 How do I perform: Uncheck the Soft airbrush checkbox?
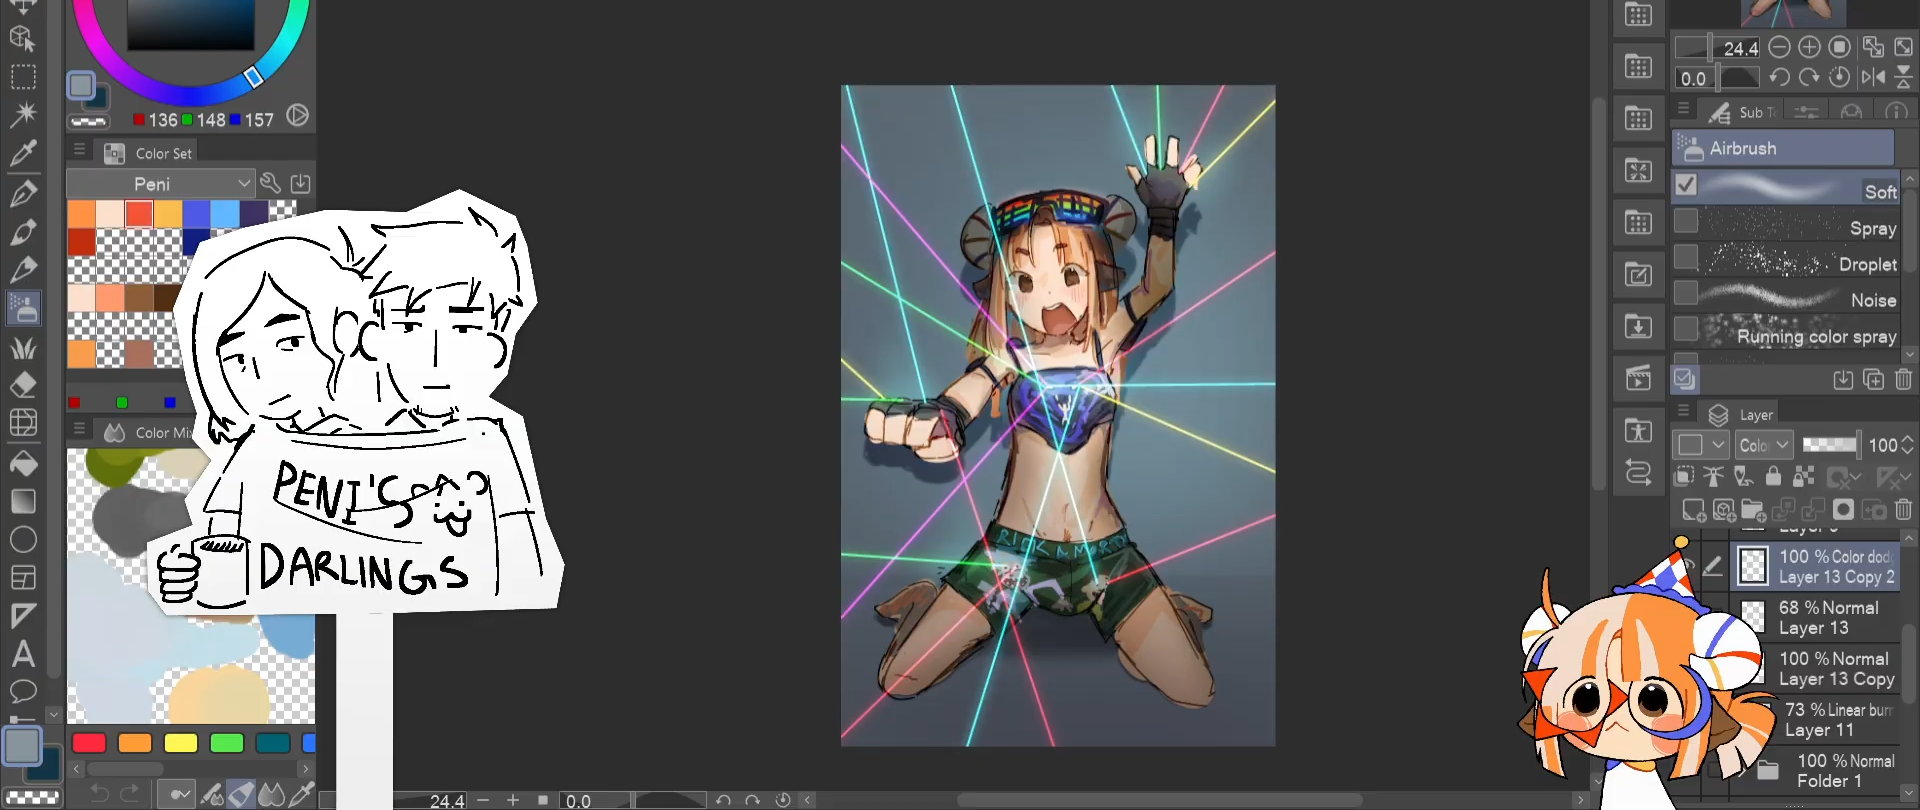pyautogui.click(x=1686, y=185)
